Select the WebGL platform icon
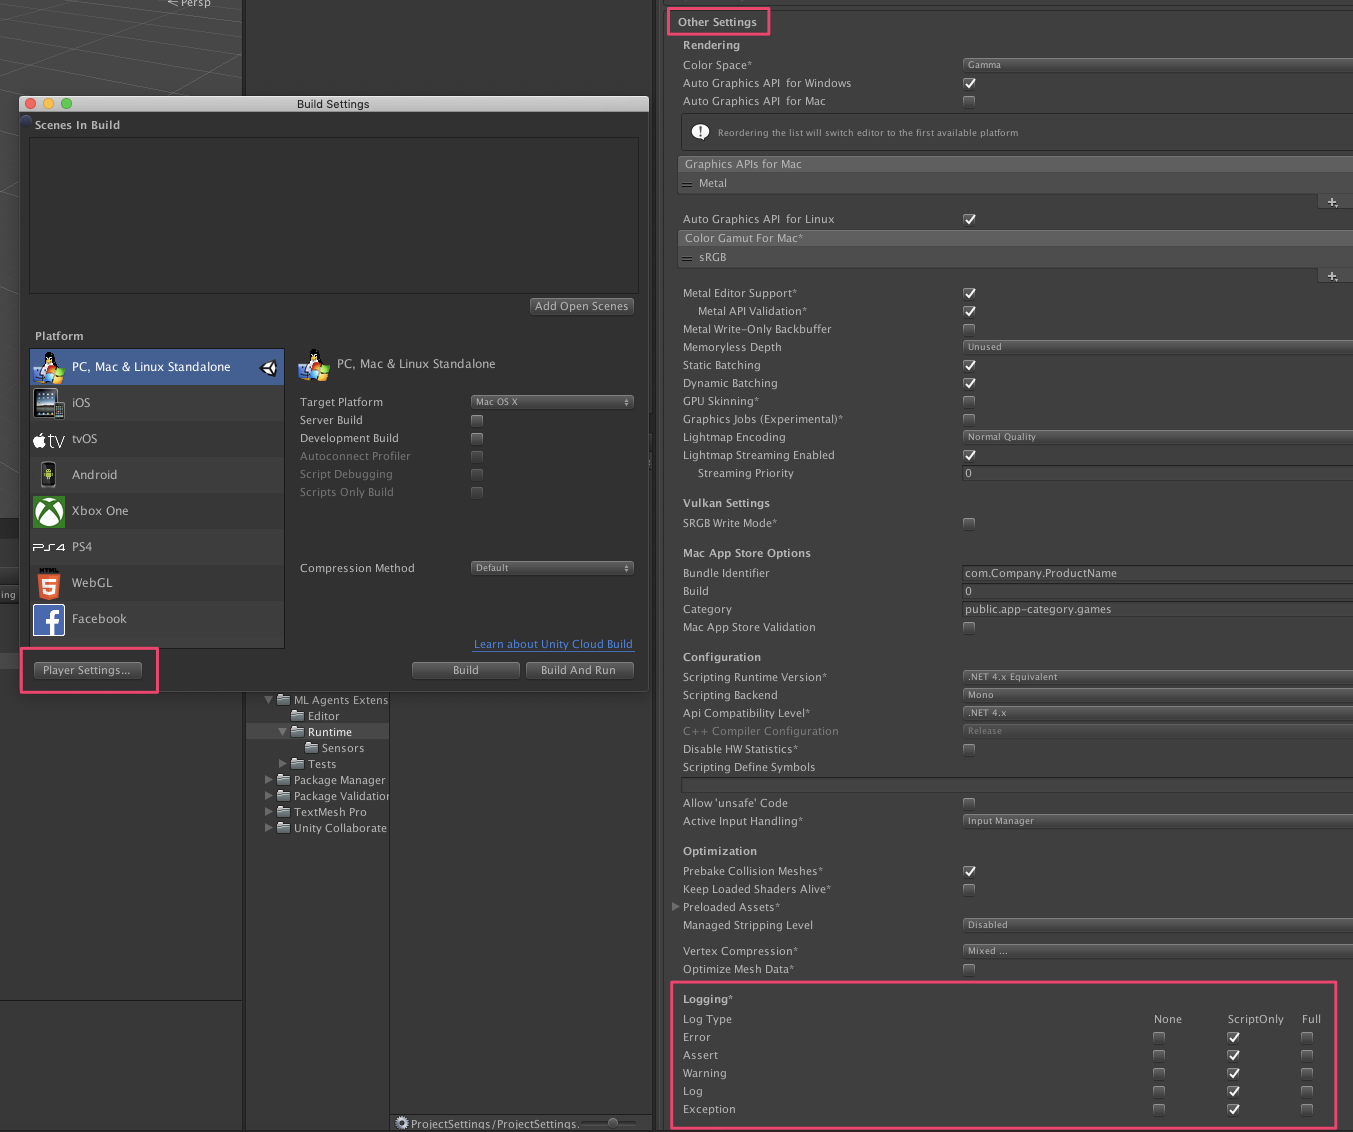The width and height of the screenshot is (1353, 1132). tap(48, 583)
